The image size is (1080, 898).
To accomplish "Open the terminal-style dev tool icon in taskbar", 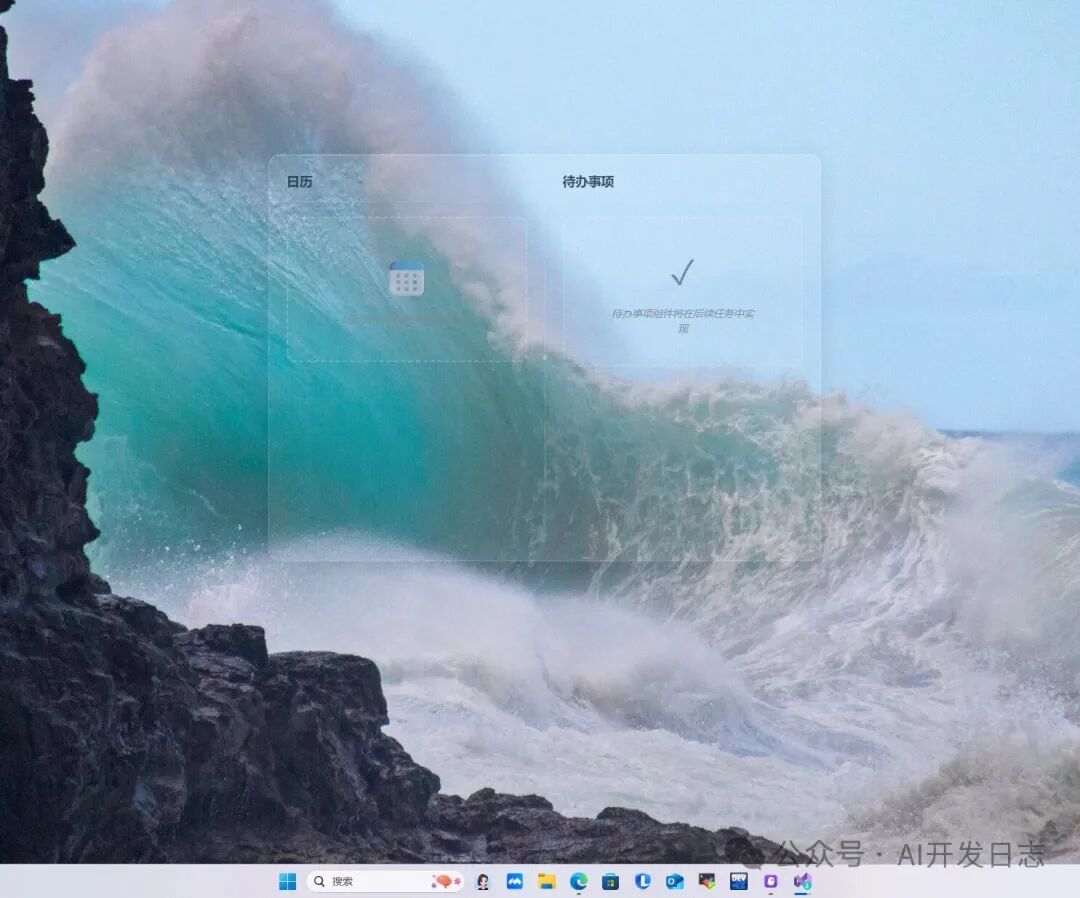I will coord(707,880).
